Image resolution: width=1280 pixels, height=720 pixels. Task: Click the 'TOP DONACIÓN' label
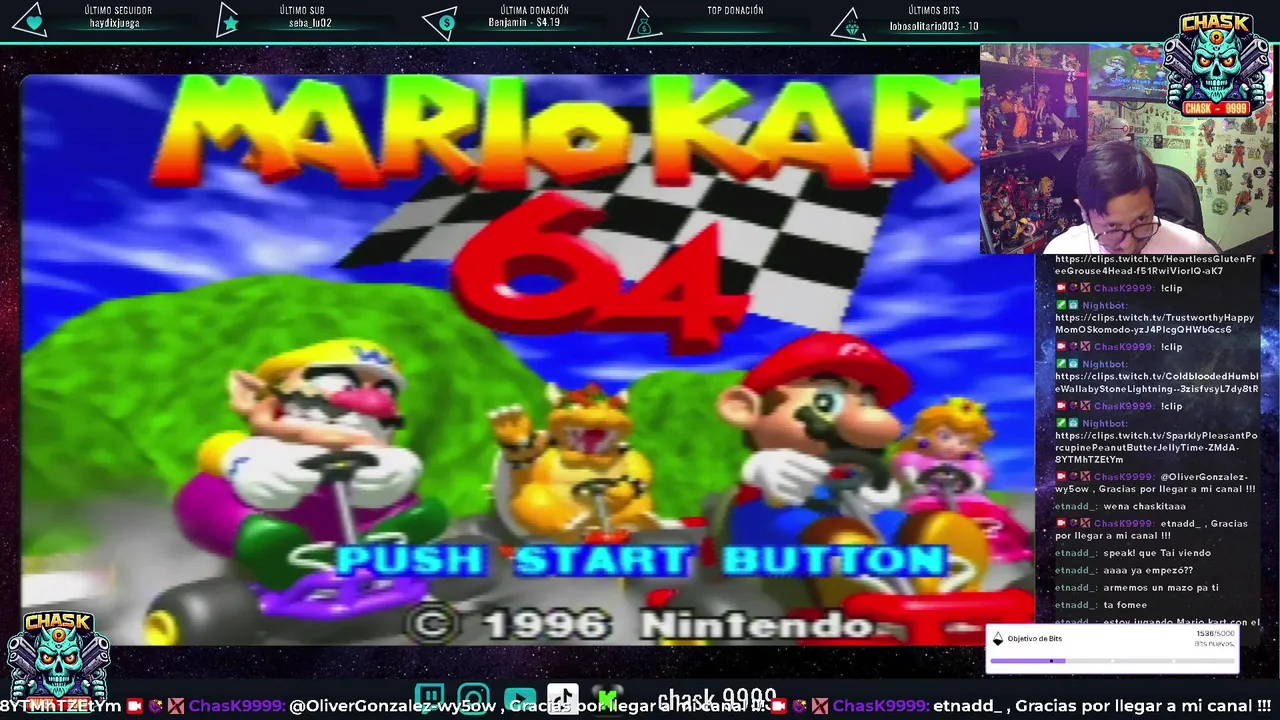coord(735,11)
